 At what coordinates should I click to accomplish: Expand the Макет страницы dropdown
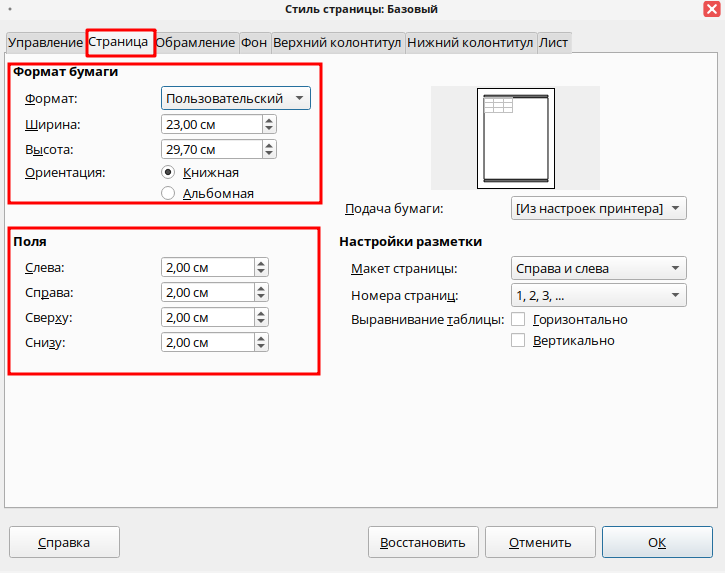(598, 268)
